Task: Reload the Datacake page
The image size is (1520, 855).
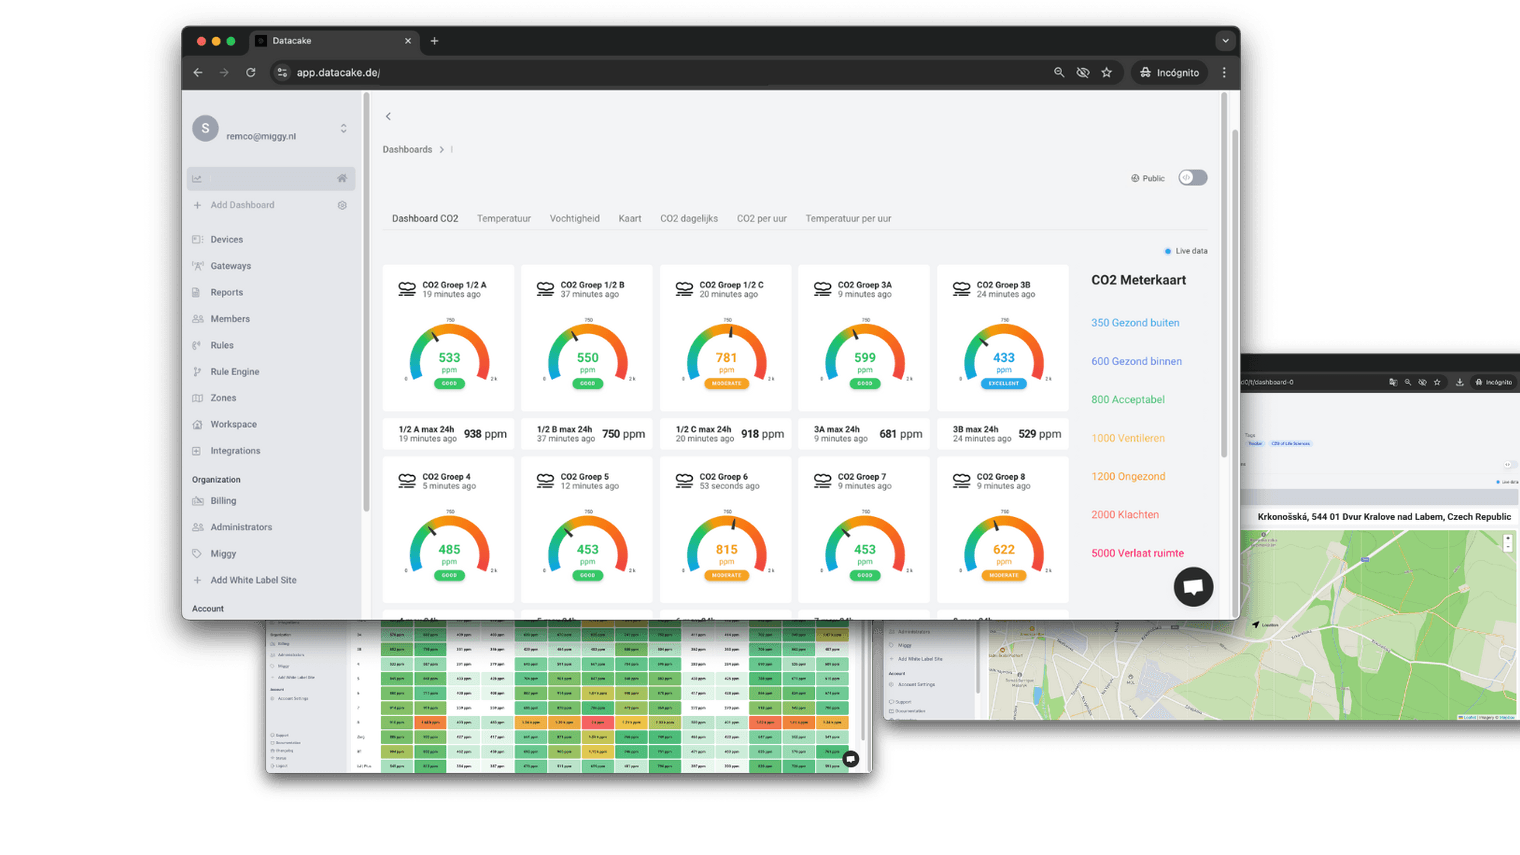Action: click(251, 73)
